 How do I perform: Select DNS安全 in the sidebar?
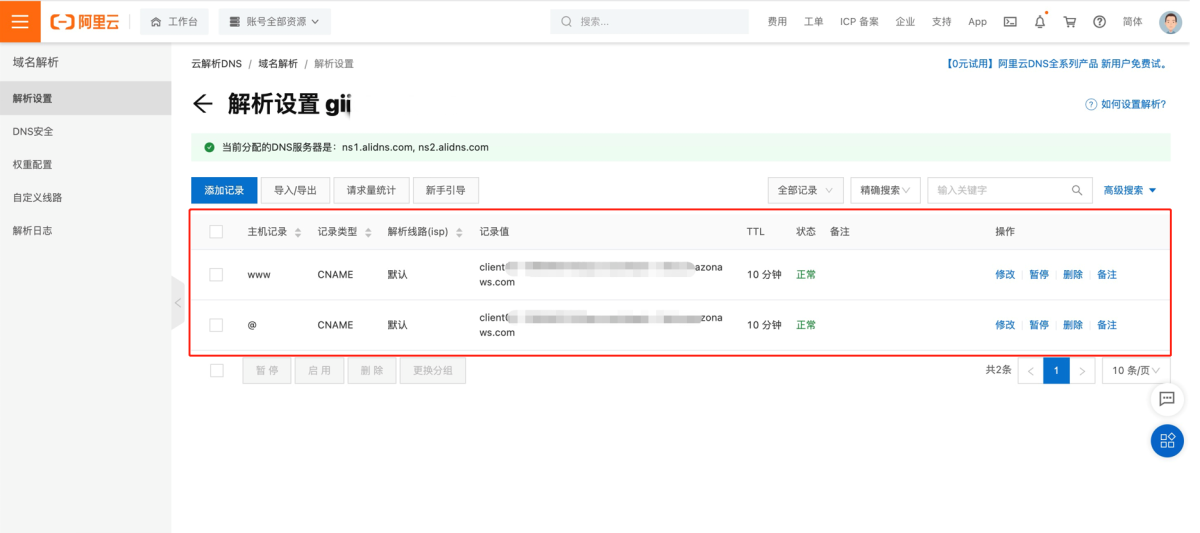[x=33, y=131]
